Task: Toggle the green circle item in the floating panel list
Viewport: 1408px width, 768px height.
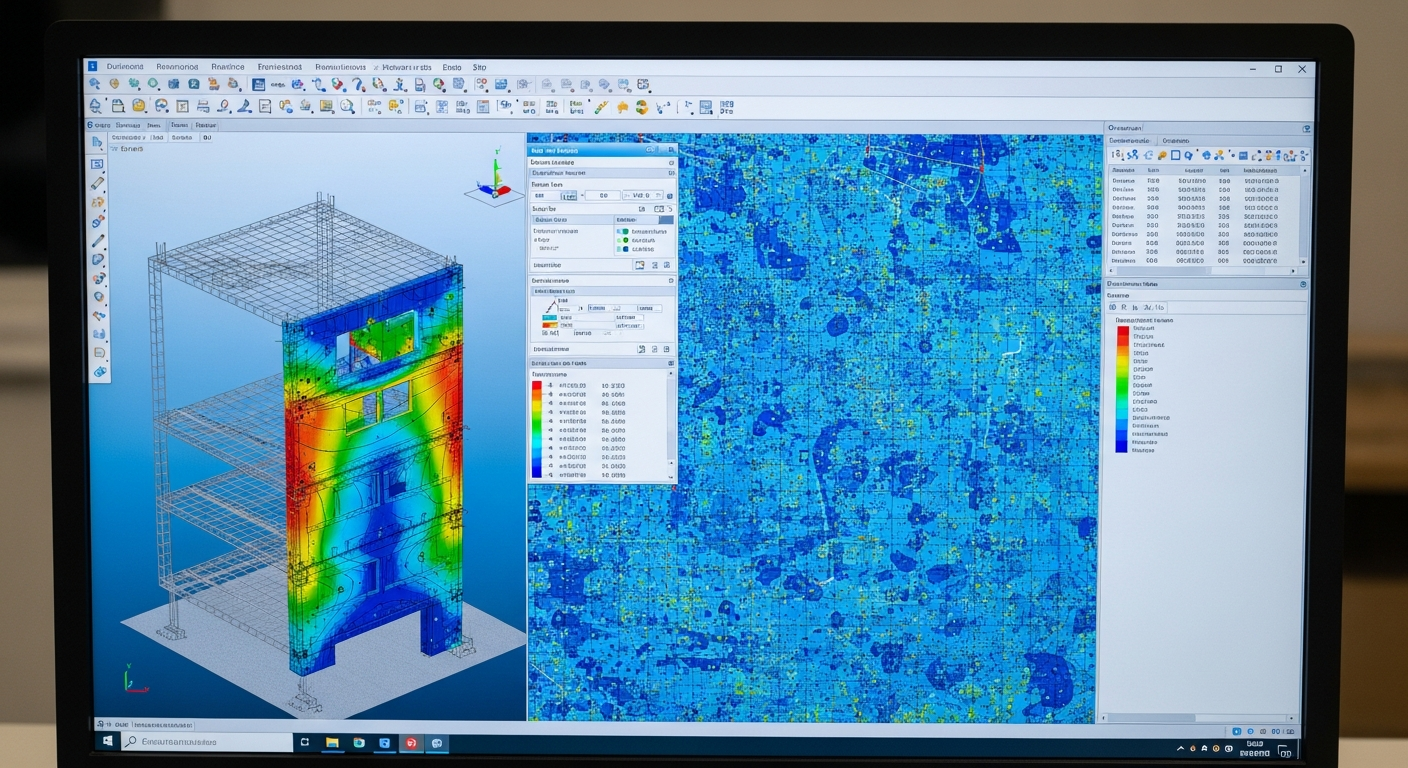Action: [x=625, y=240]
